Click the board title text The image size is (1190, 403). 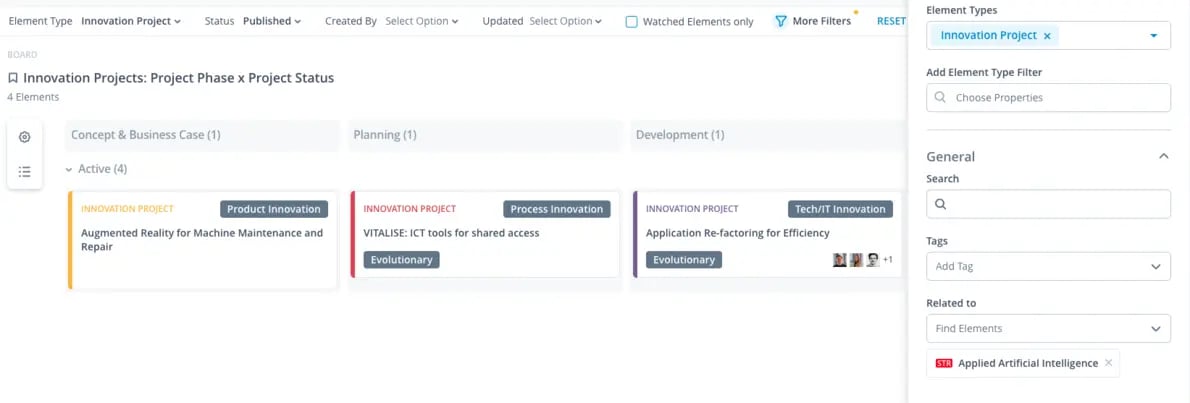pos(178,77)
